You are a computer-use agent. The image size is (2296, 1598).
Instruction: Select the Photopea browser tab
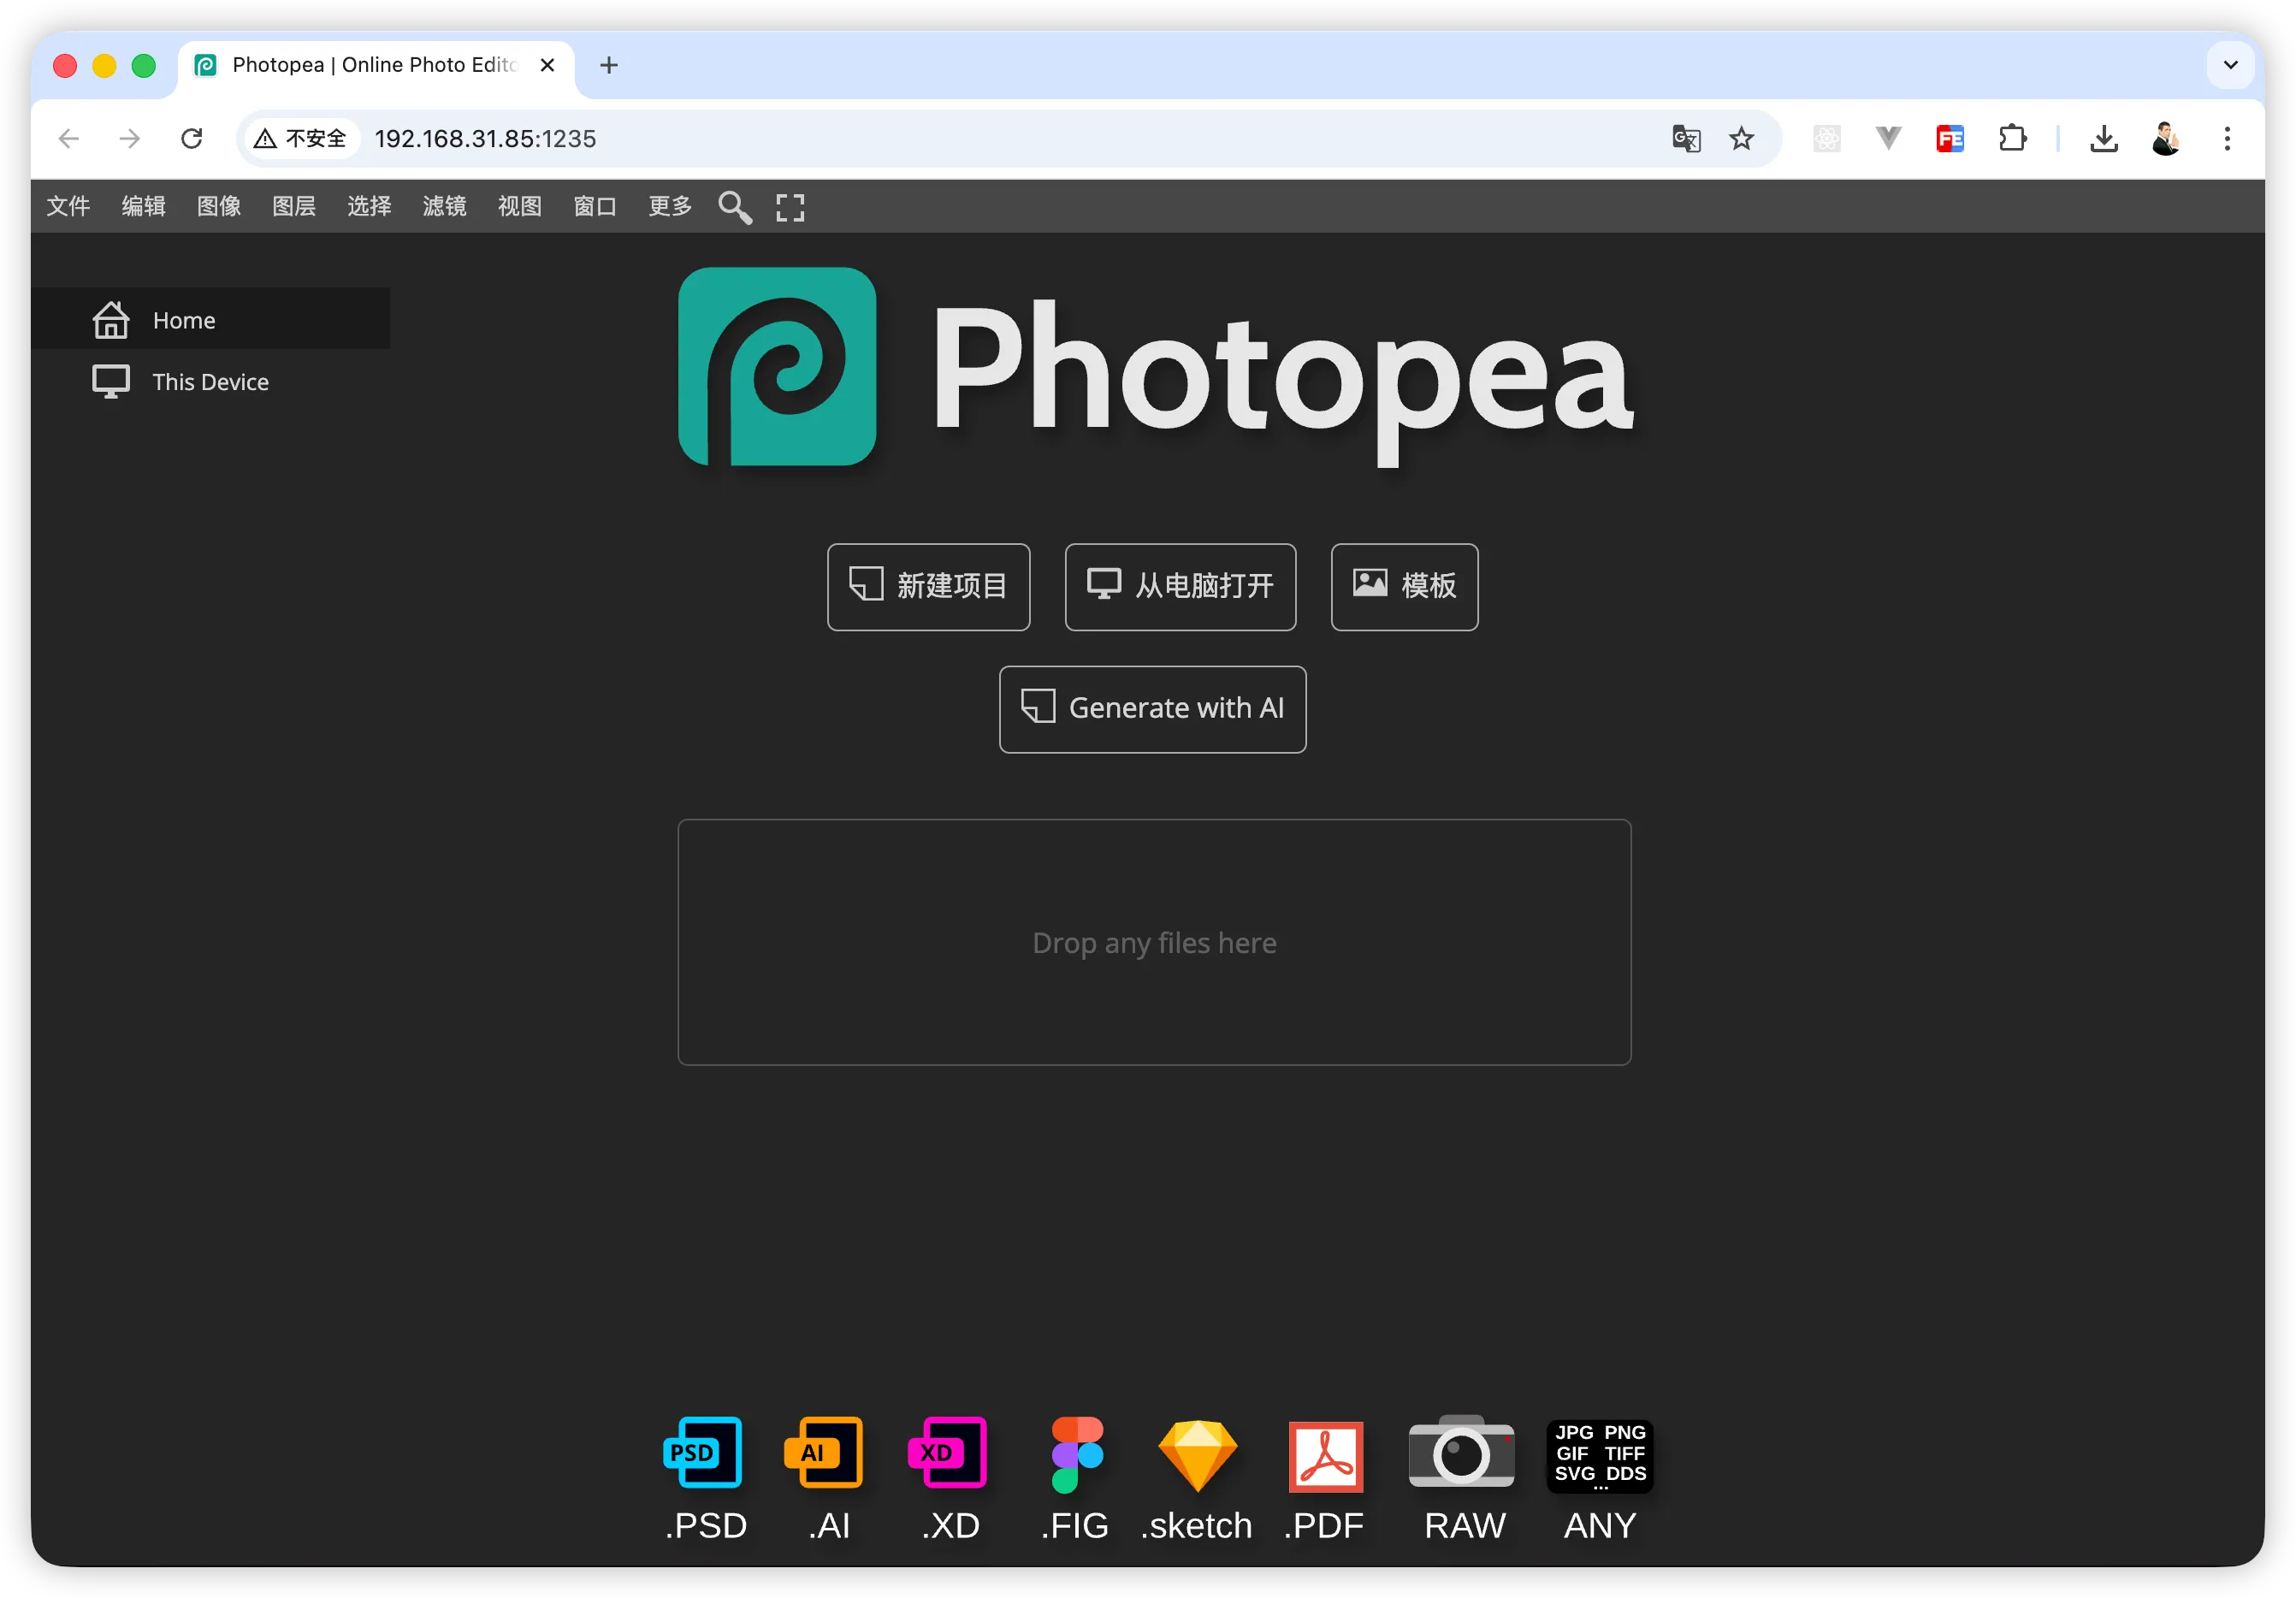click(x=375, y=66)
